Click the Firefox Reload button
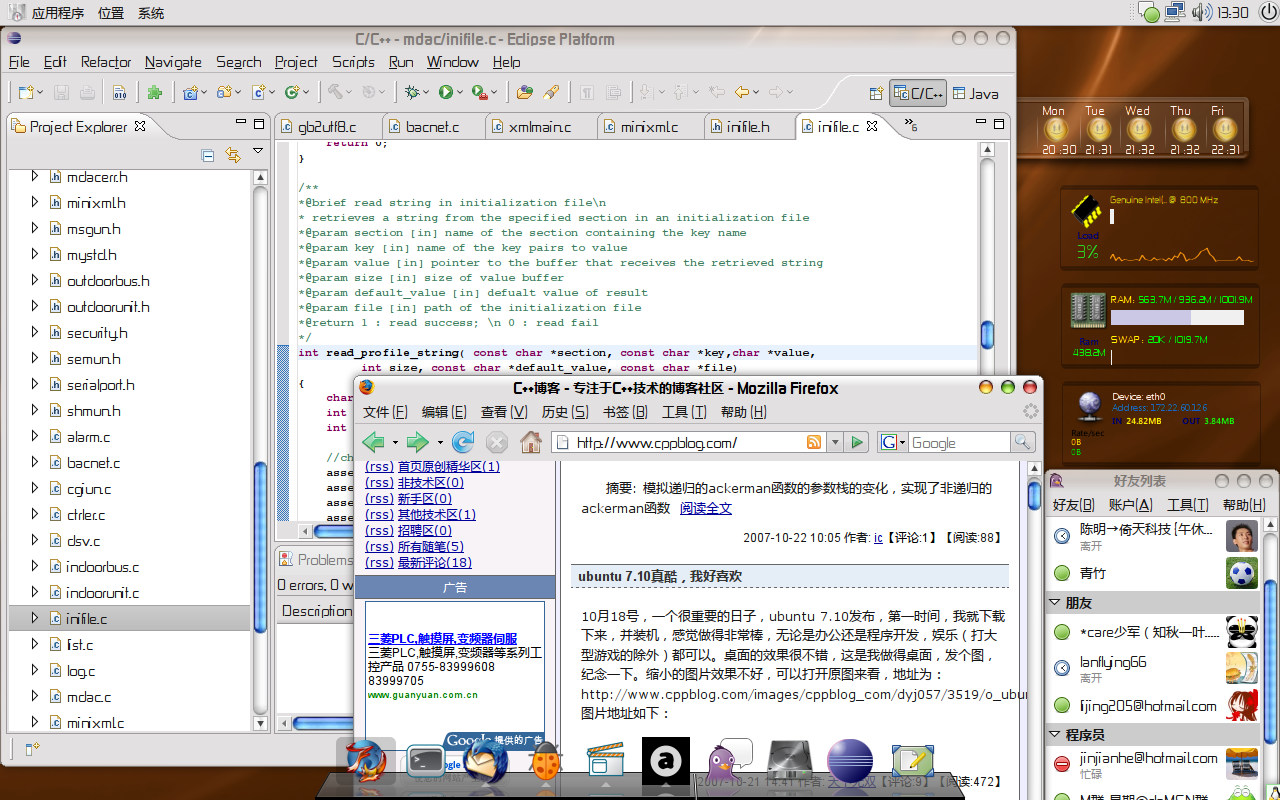The width and height of the screenshot is (1280, 800). [463, 442]
